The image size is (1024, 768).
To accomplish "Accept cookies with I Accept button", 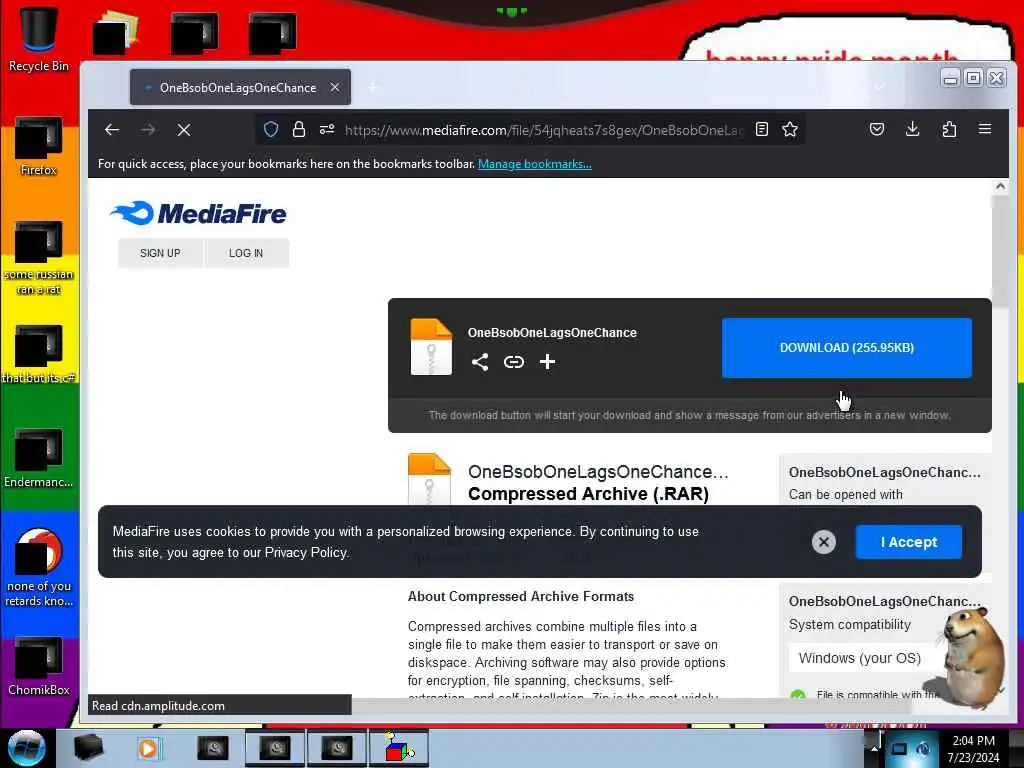I will point(908,542).
